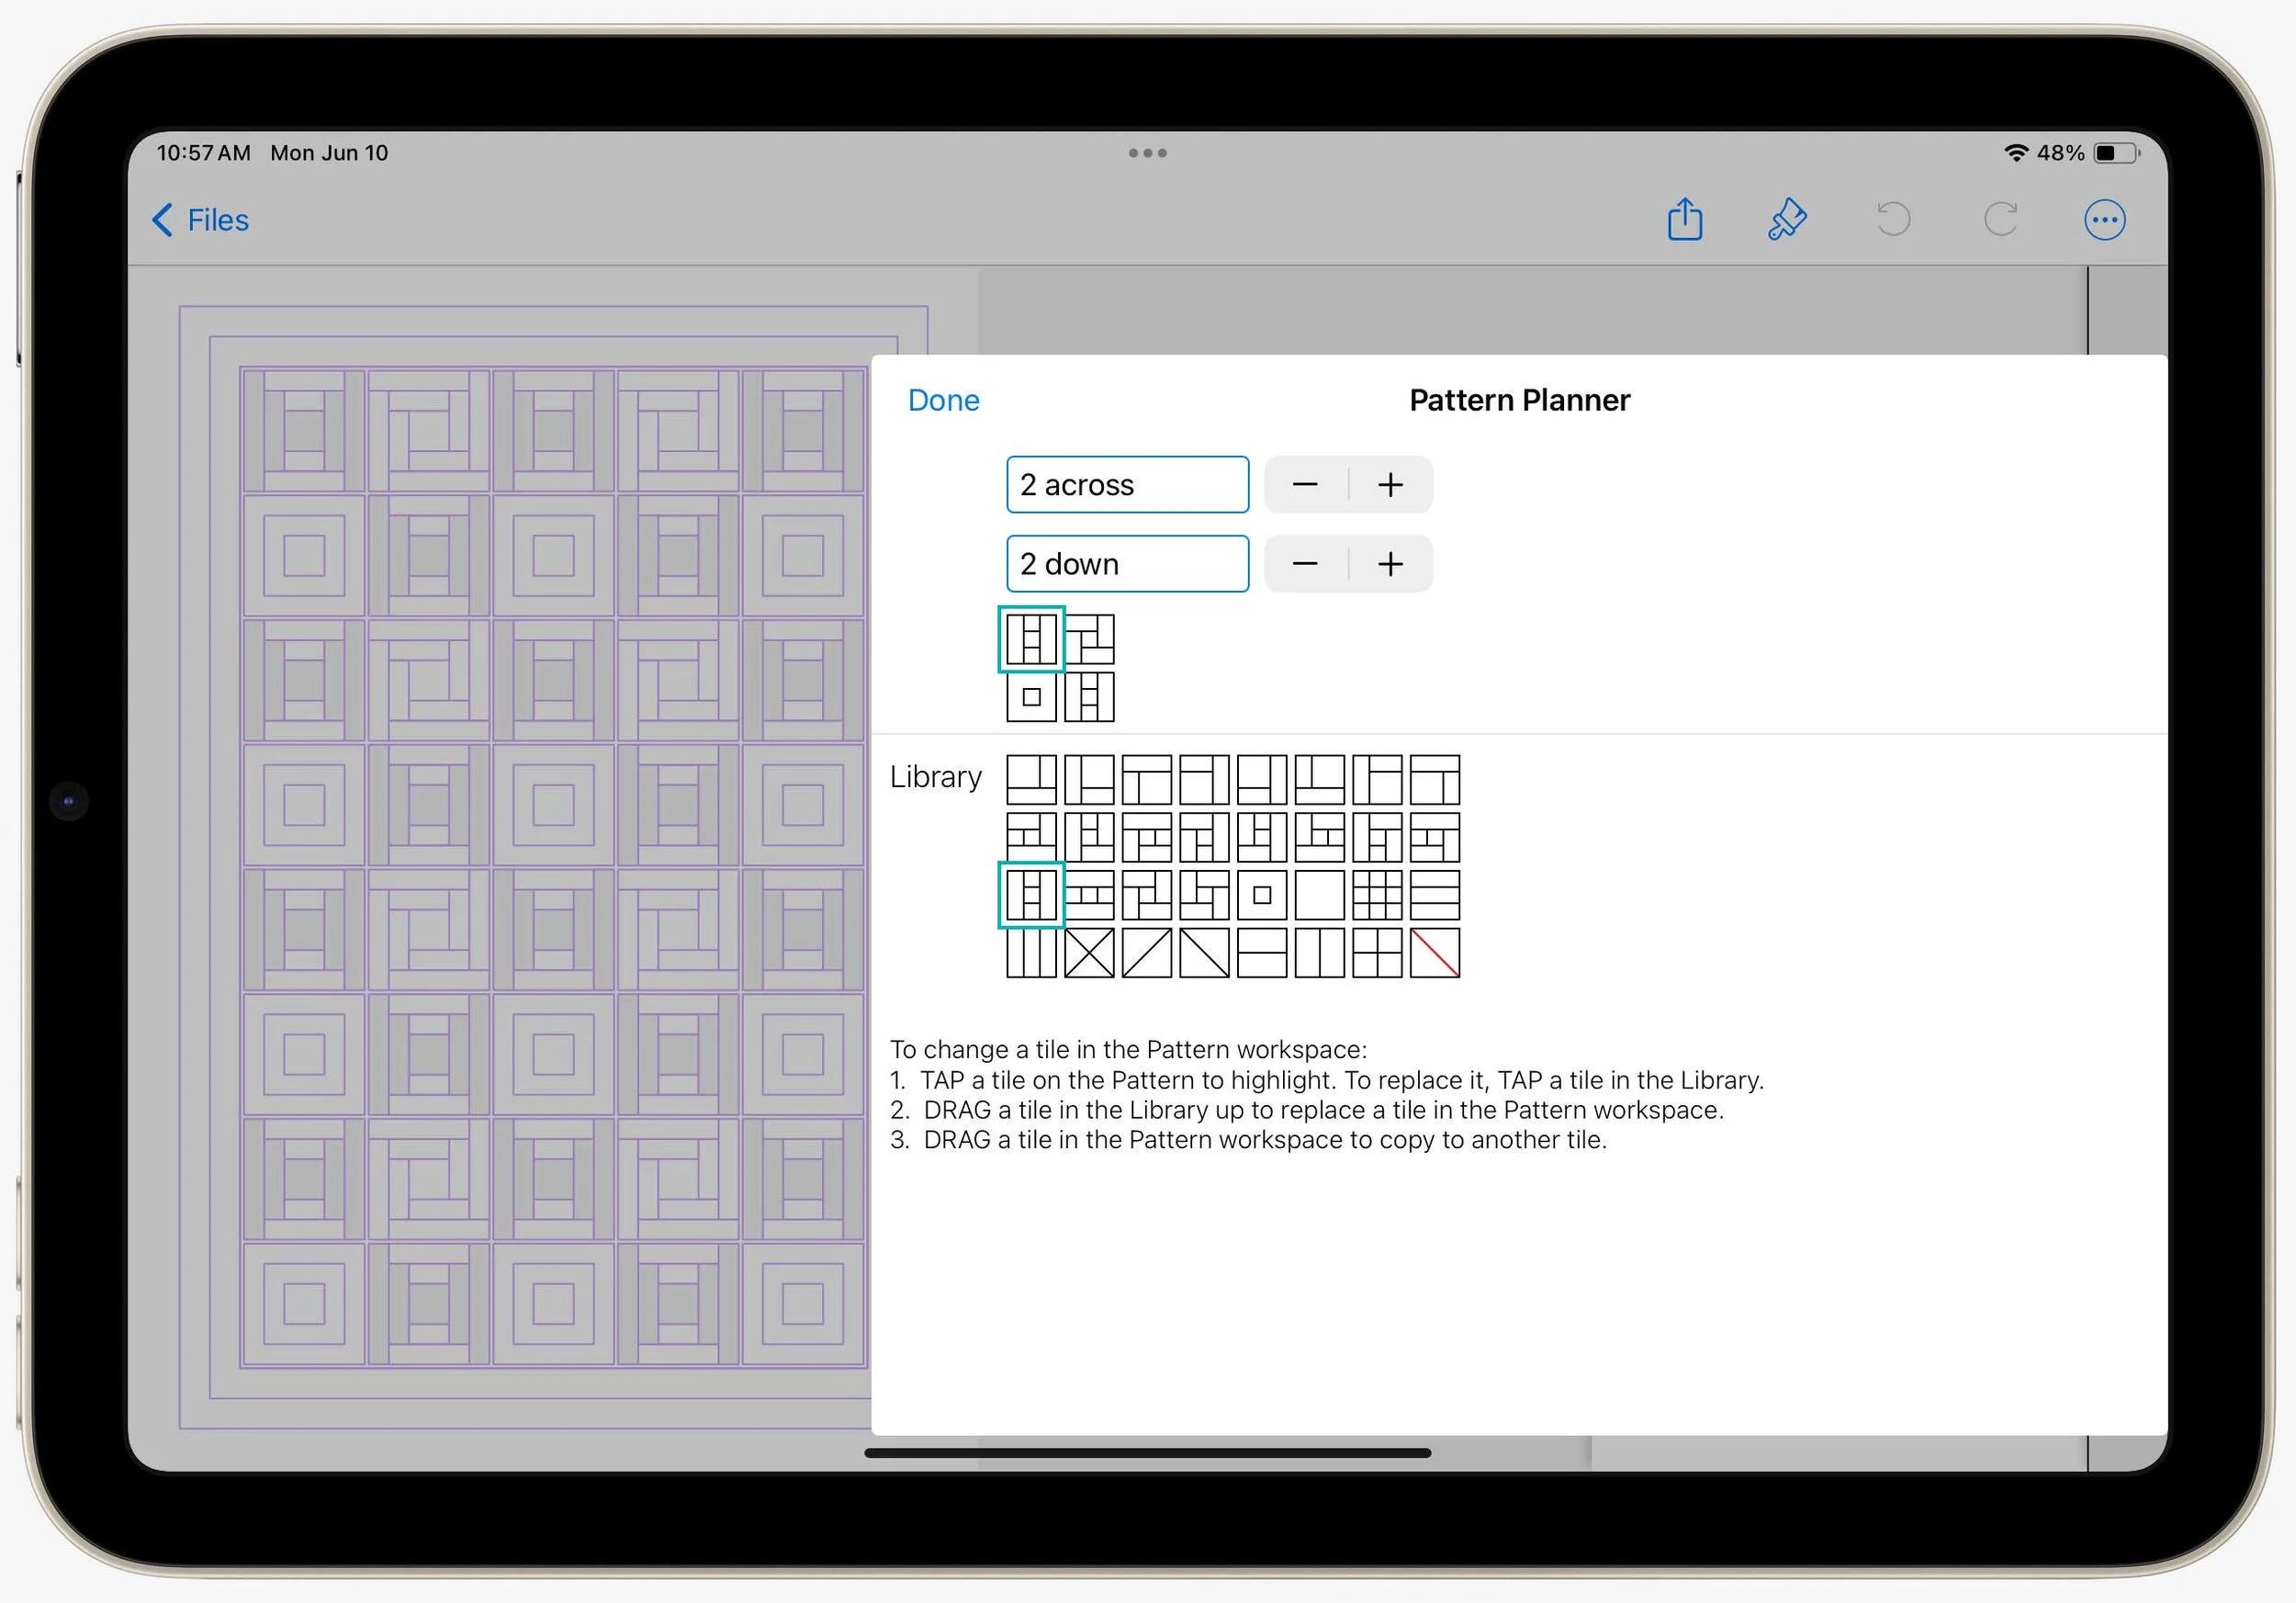Open the Share sheet
The width and height of the screenshot is (2296, 1603).
(x=1686, y=219)
